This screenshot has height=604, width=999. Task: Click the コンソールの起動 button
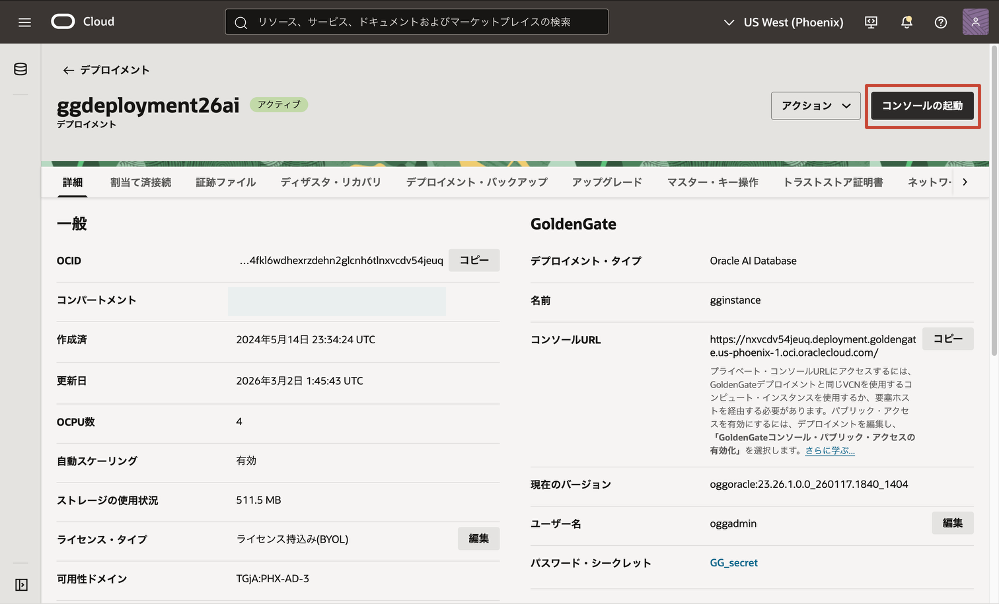coord(922,106)
